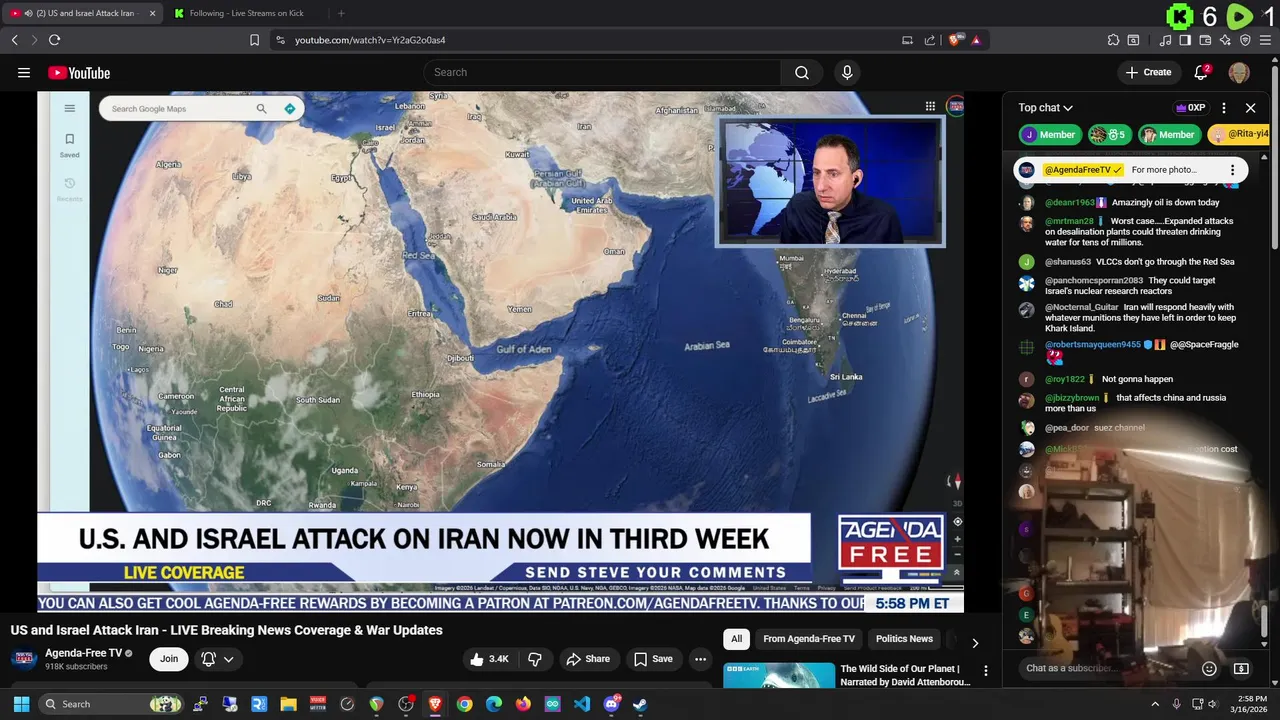Switch to the Kick Live Streams tab

[x=247, y=13]
